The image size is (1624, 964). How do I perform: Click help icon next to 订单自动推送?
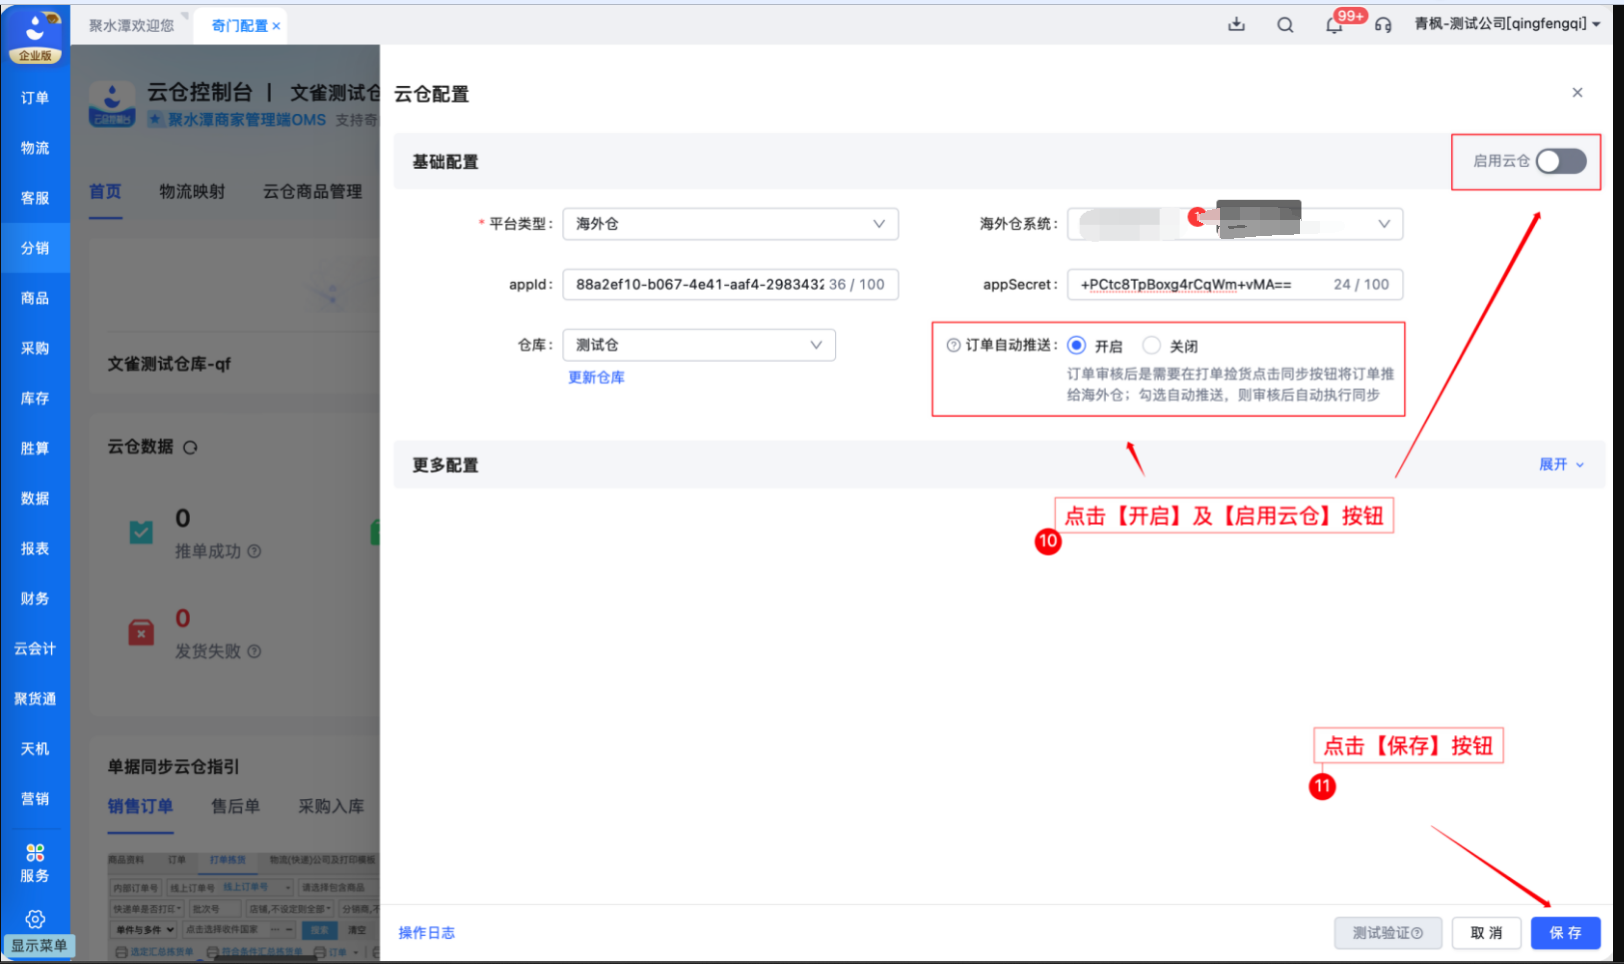point(953,345)
